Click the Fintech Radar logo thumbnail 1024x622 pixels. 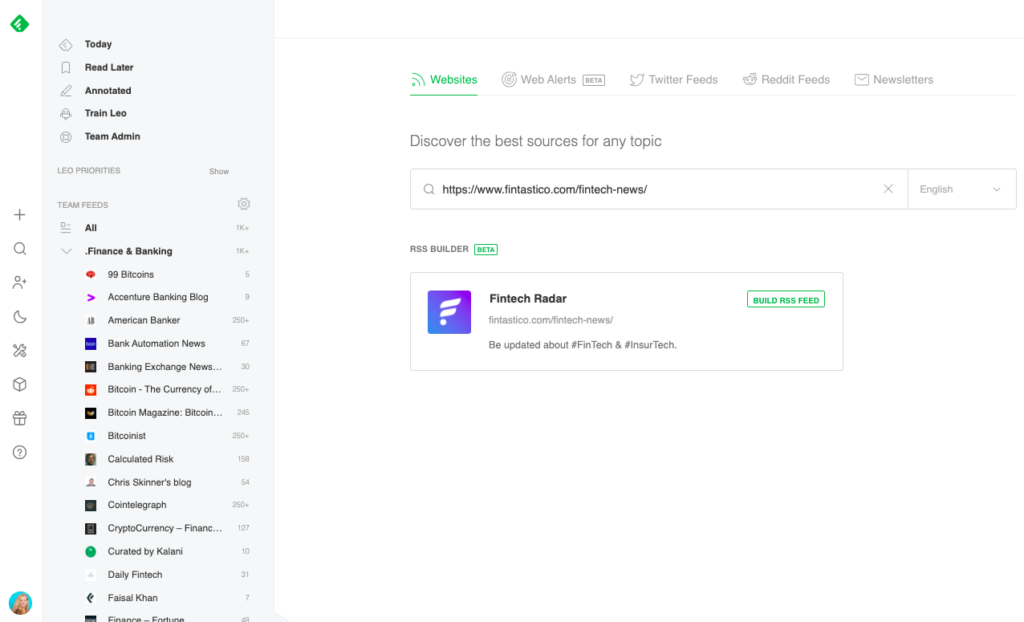tap(449, 311)
